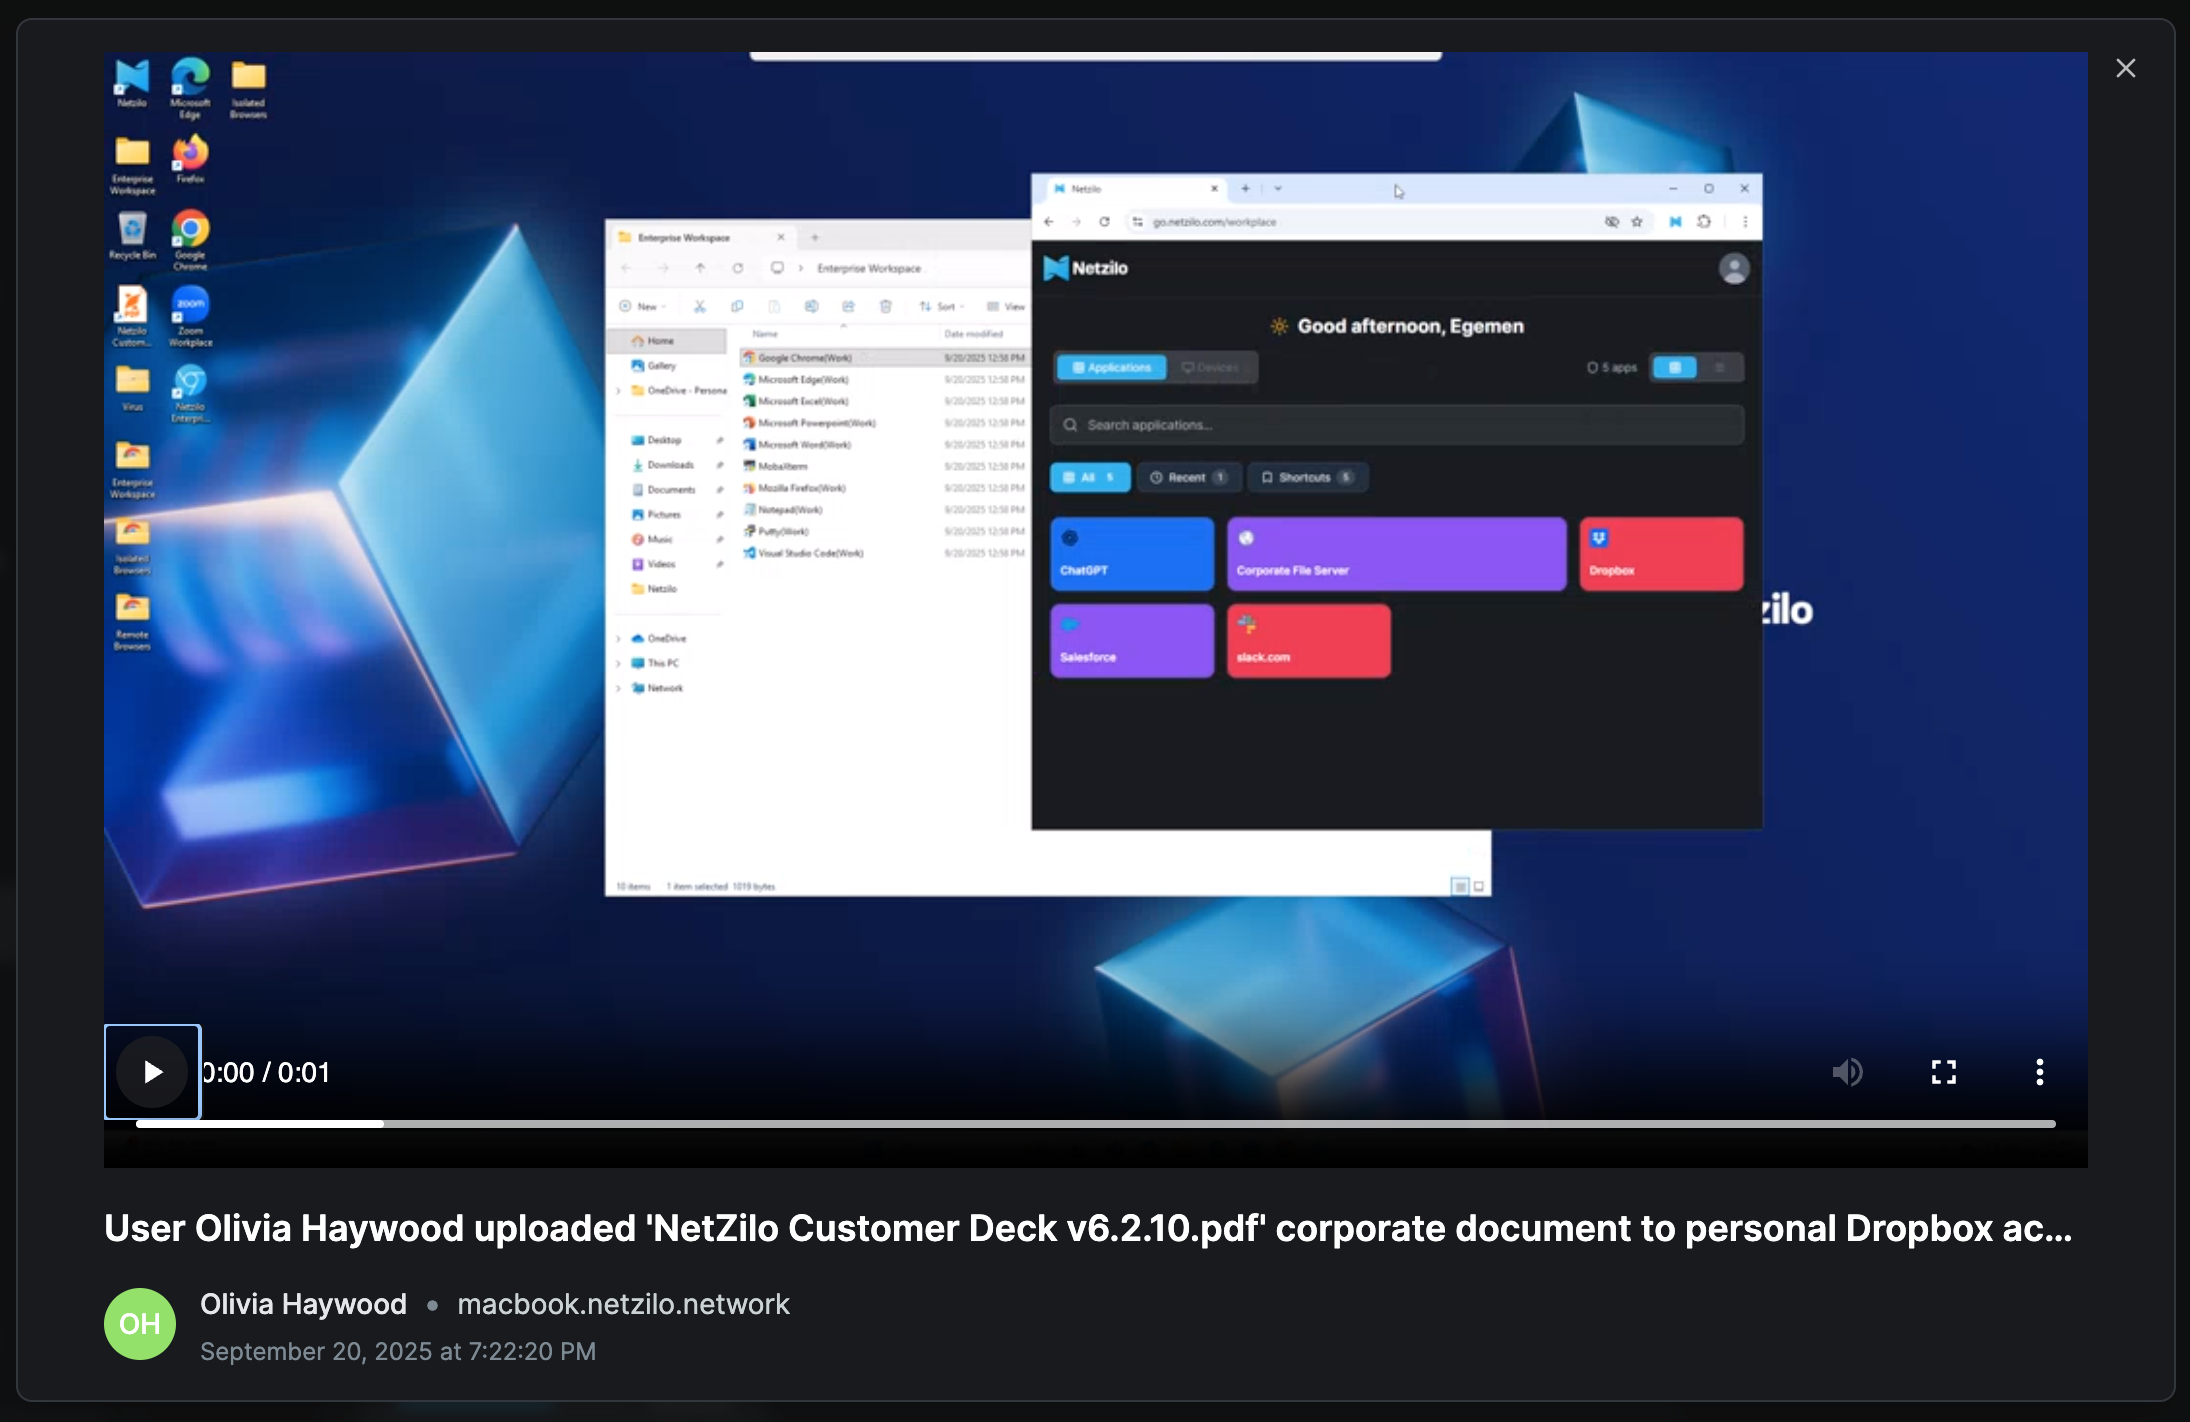This screenshot has height=1422, width=2190.
Task: Open the video's three-dot options menu
Action: tap(2039, 1072)
